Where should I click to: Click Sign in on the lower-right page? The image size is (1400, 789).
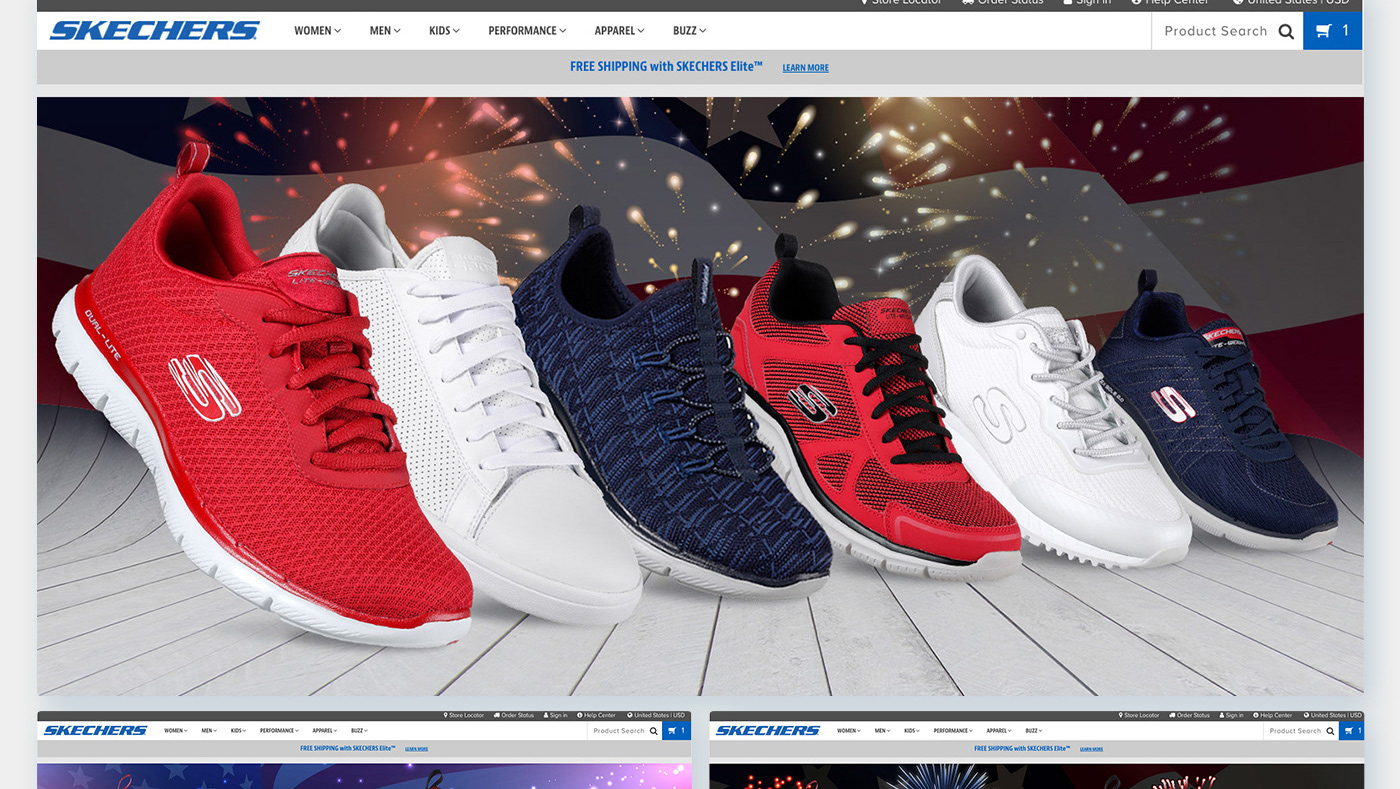coord(1231,715)
